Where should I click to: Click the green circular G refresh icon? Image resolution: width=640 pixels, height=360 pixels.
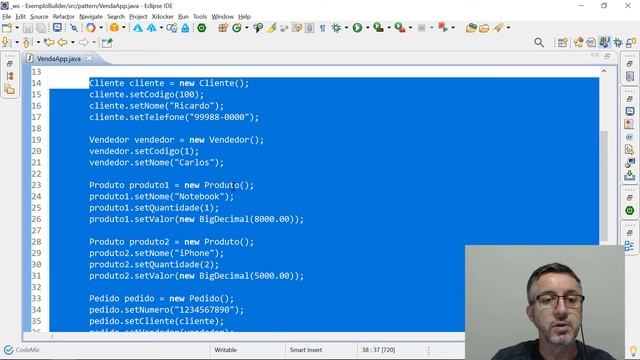click(x=236, y=28)
